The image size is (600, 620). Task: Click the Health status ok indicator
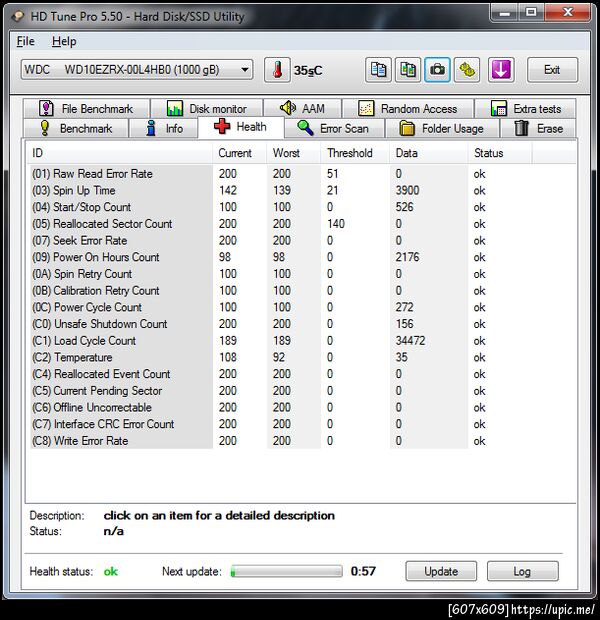(x=111, y=571)
